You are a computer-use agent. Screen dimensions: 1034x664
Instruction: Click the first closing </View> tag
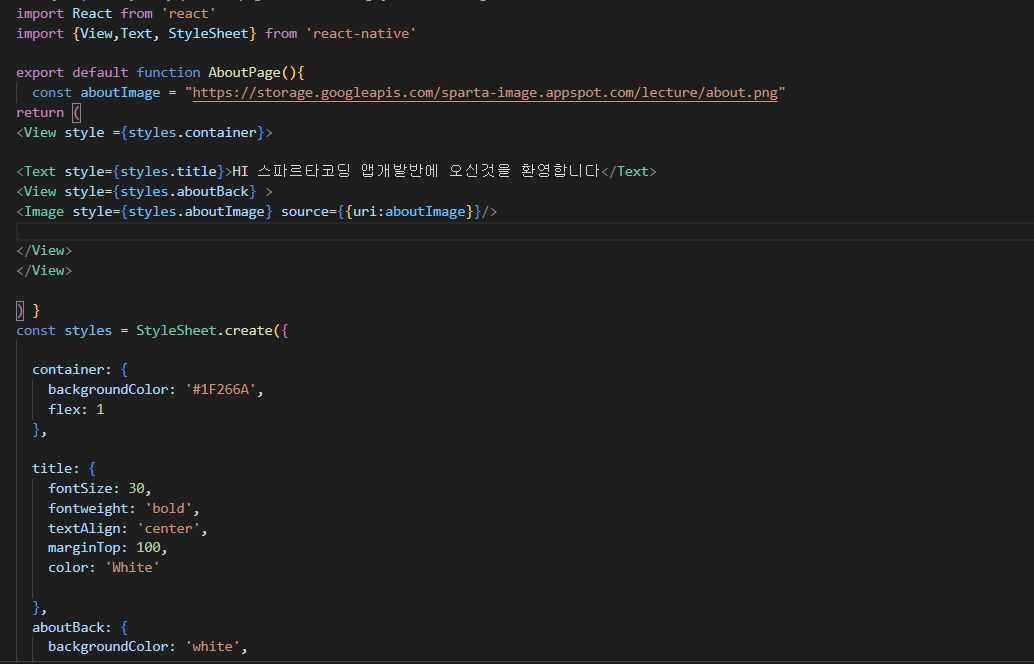tap(44, 251)
